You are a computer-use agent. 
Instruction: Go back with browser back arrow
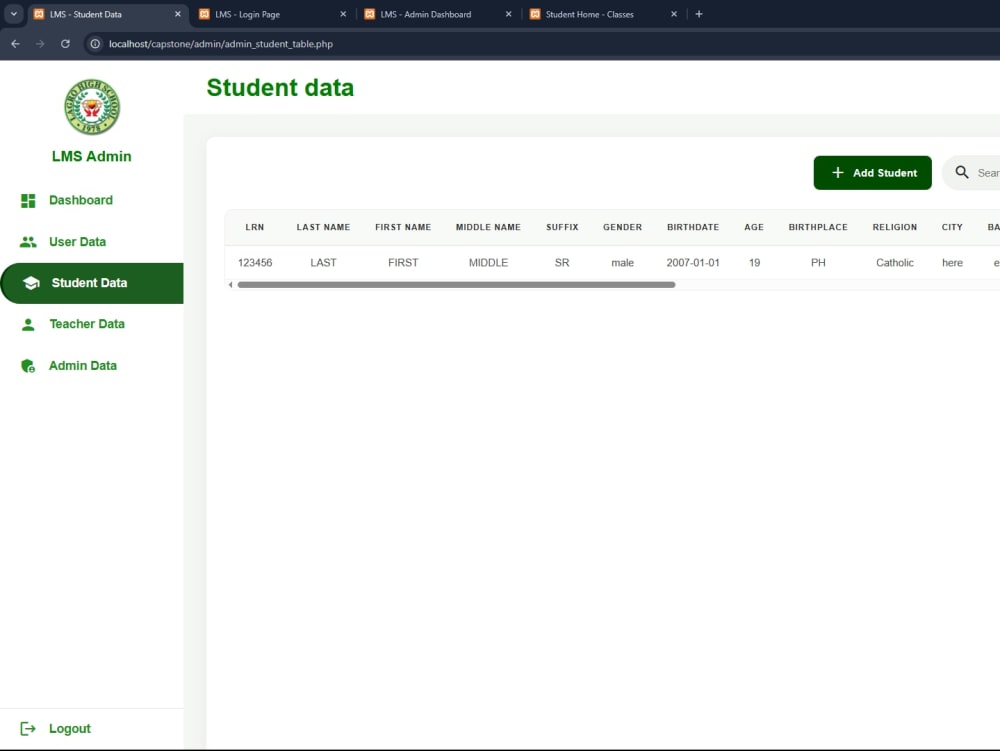(x=15, y=44)
